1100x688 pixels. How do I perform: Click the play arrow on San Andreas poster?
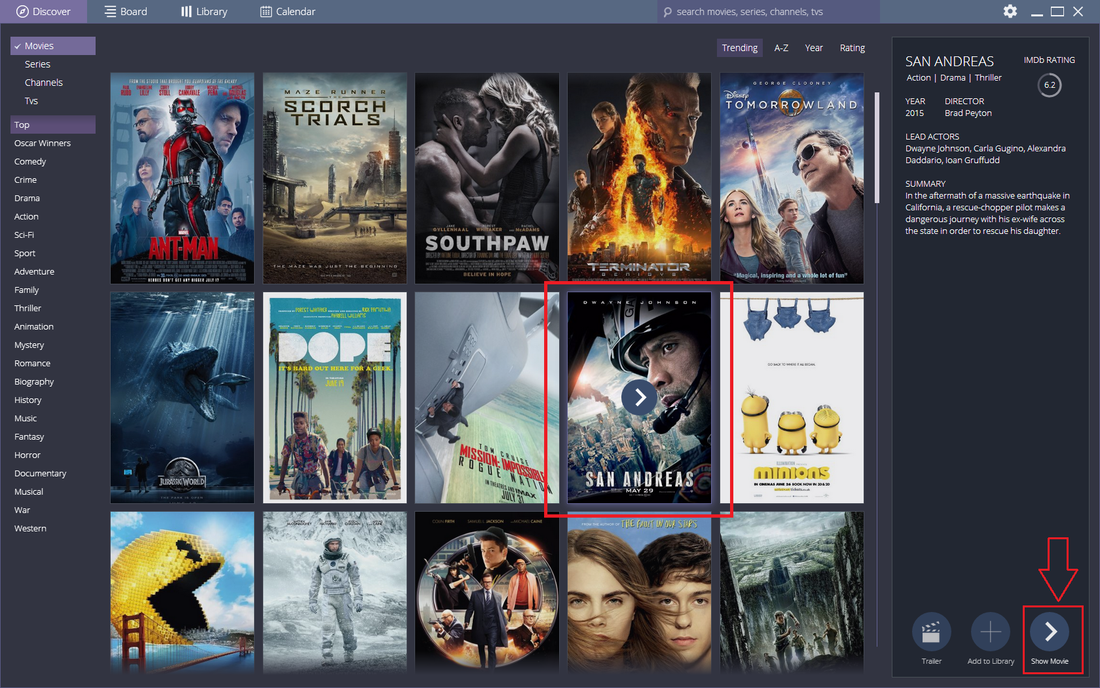point(639,398)
